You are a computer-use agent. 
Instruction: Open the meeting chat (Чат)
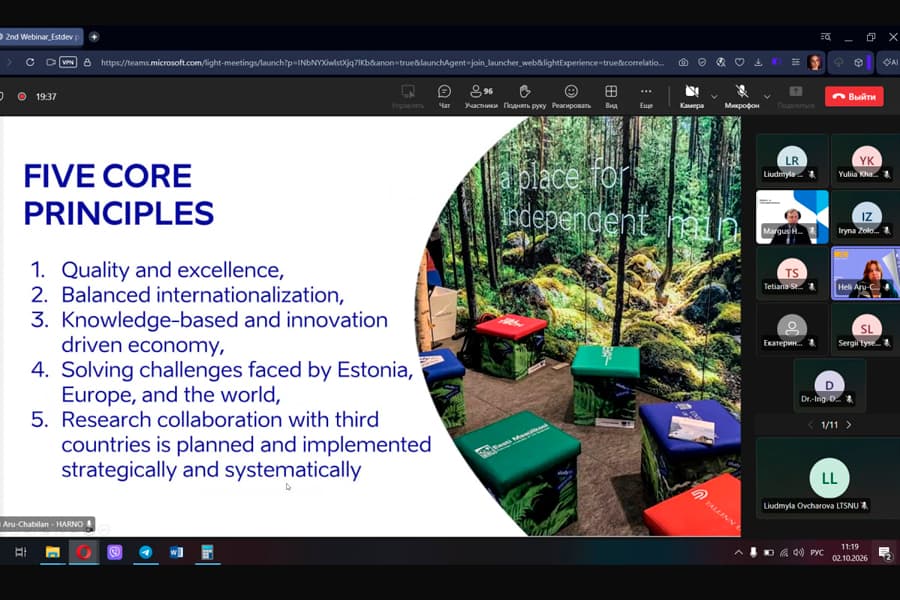tap(444, 96)
